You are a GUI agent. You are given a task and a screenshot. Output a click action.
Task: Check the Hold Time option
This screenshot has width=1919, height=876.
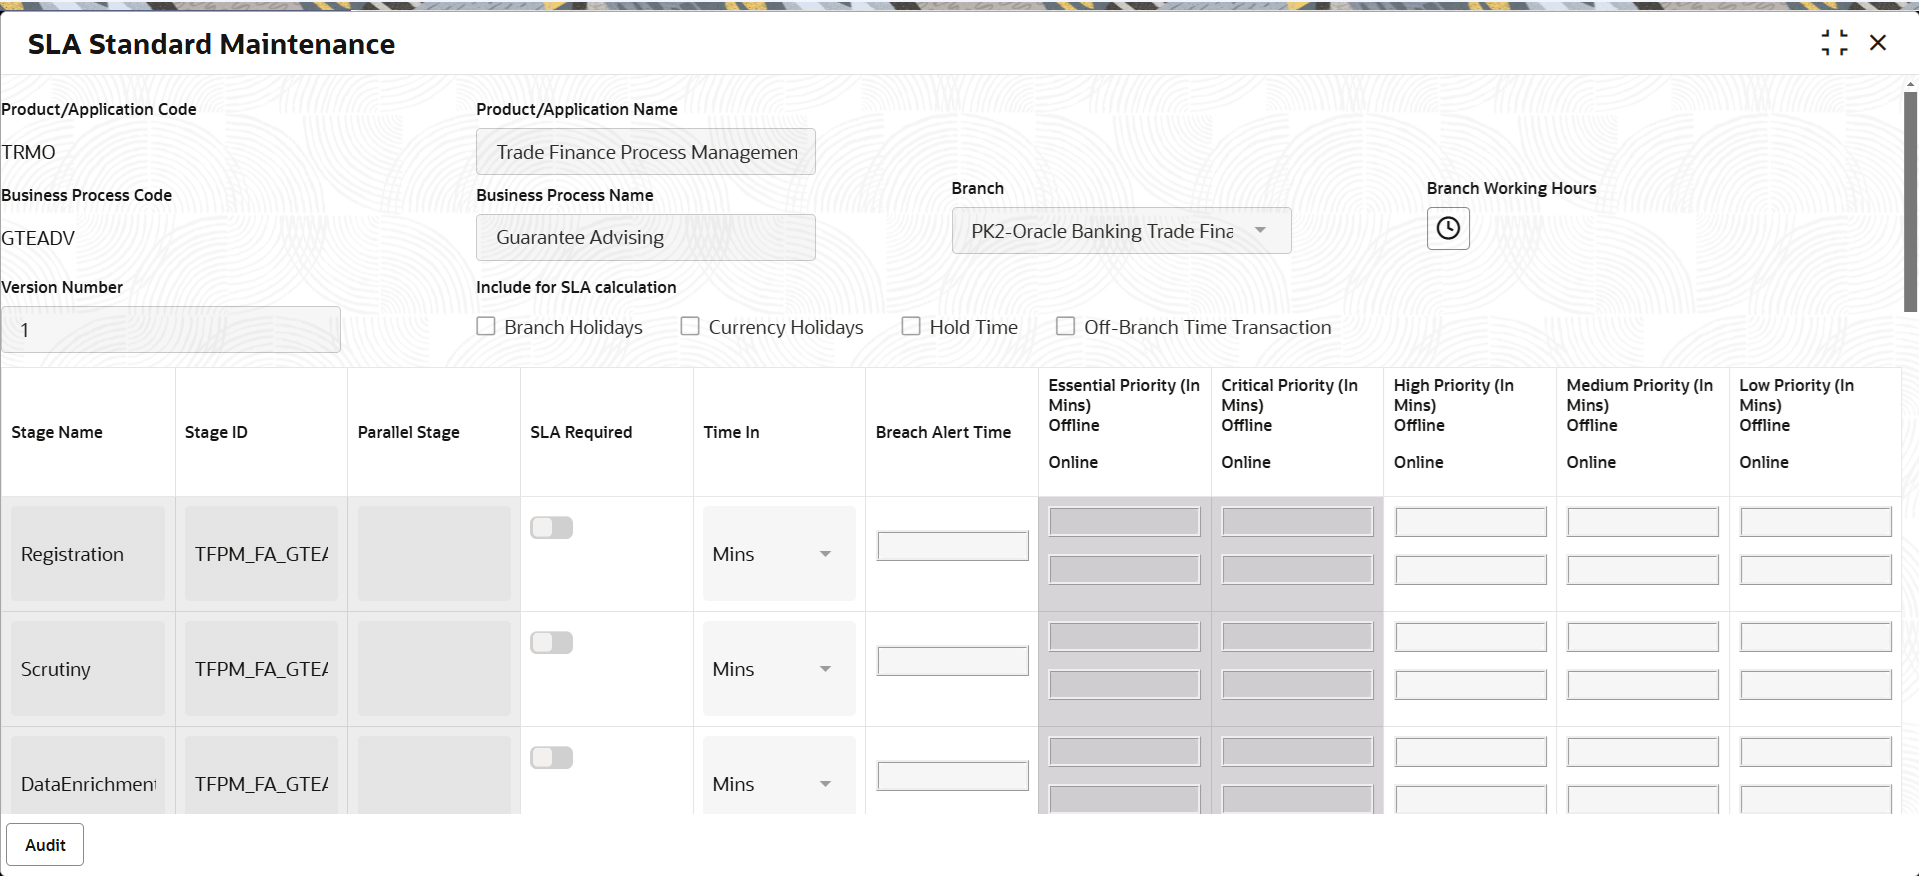[x=911, y=326]
